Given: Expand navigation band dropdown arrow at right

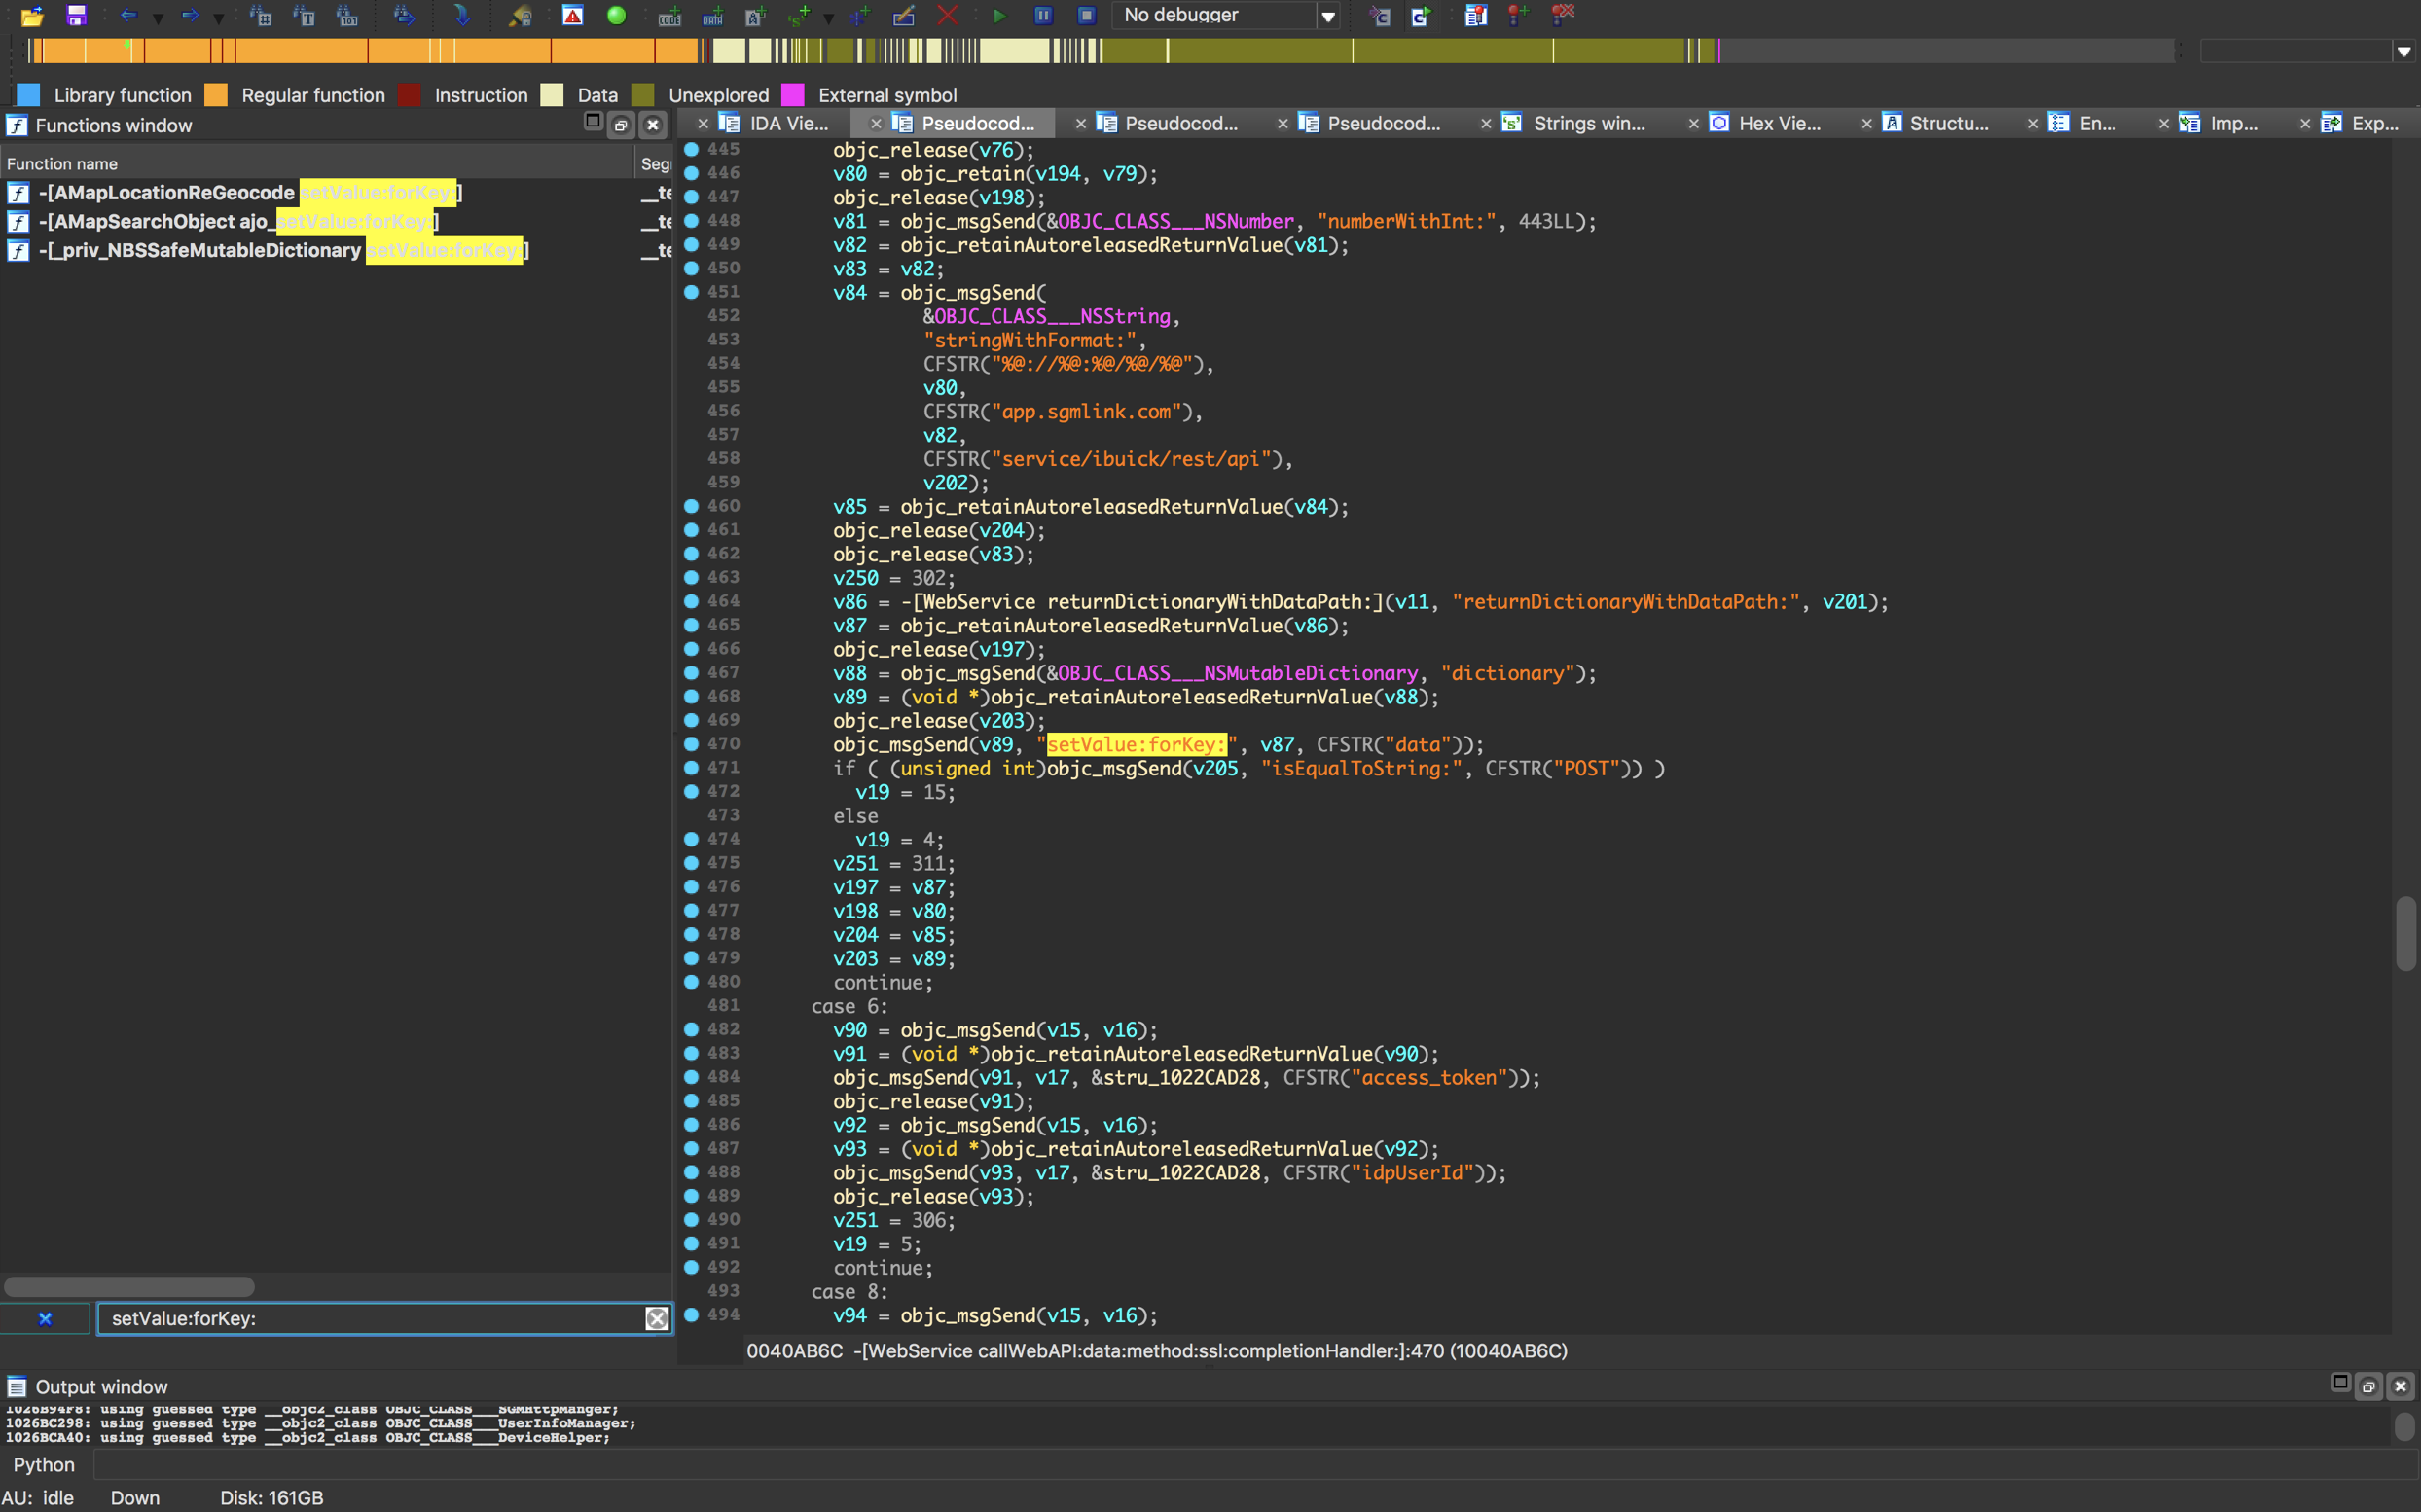Looking at the screenshot, I should click(2403, 51).
